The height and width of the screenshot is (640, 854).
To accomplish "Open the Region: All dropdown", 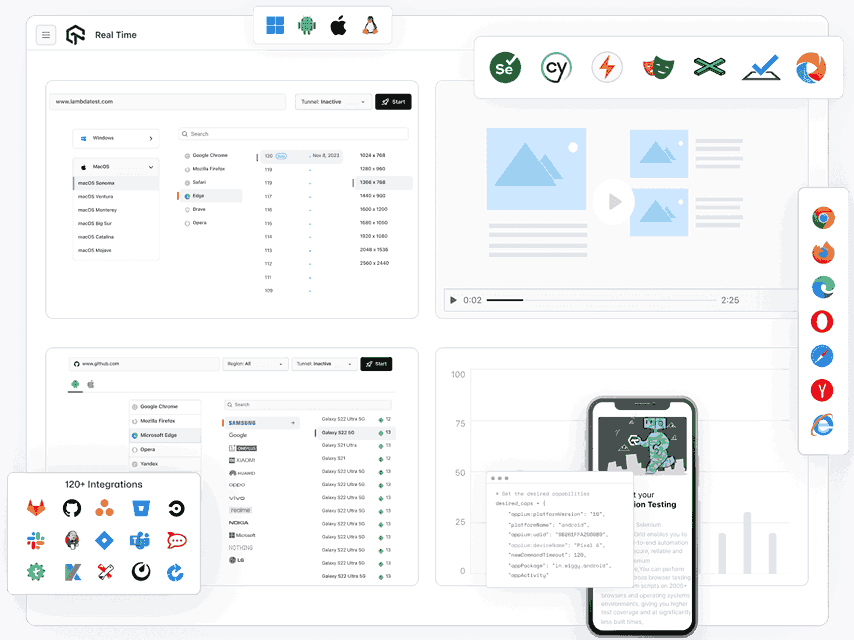I will click(x=255, y=364).
